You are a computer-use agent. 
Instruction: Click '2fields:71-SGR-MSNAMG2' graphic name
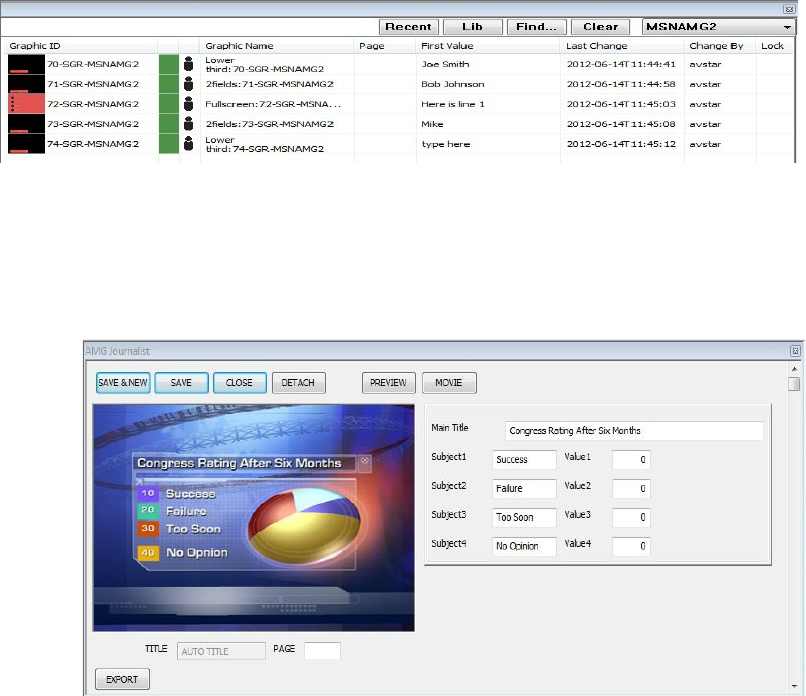269,84
